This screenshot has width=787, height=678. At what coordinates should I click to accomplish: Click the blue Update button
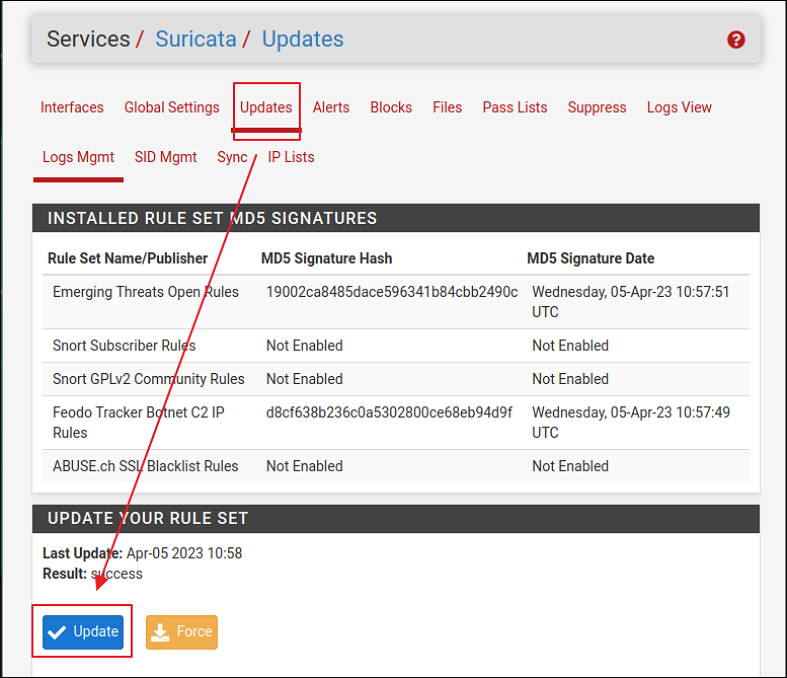pyautogui.click(x=83, y=632)
